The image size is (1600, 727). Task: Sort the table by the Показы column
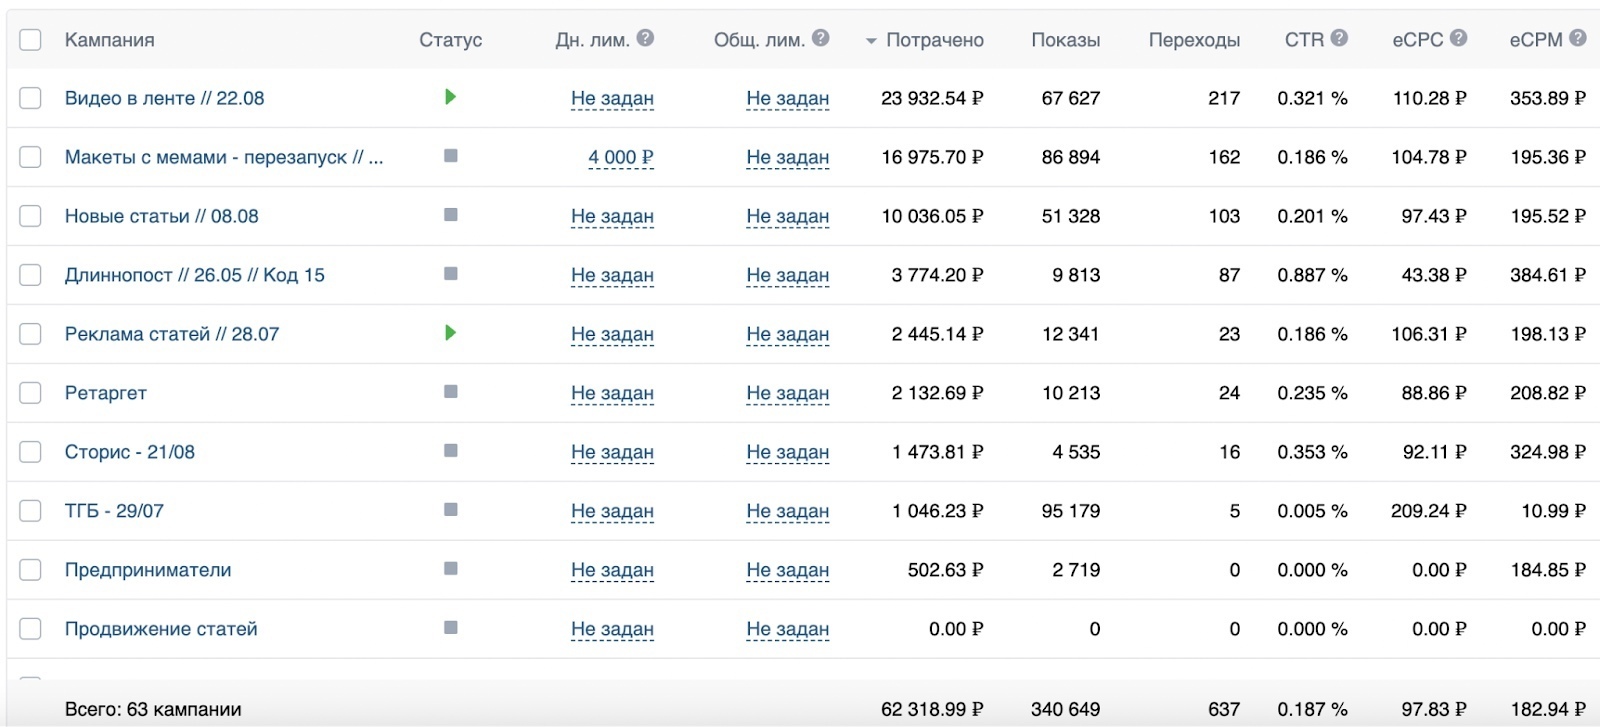coord(1065,40)
